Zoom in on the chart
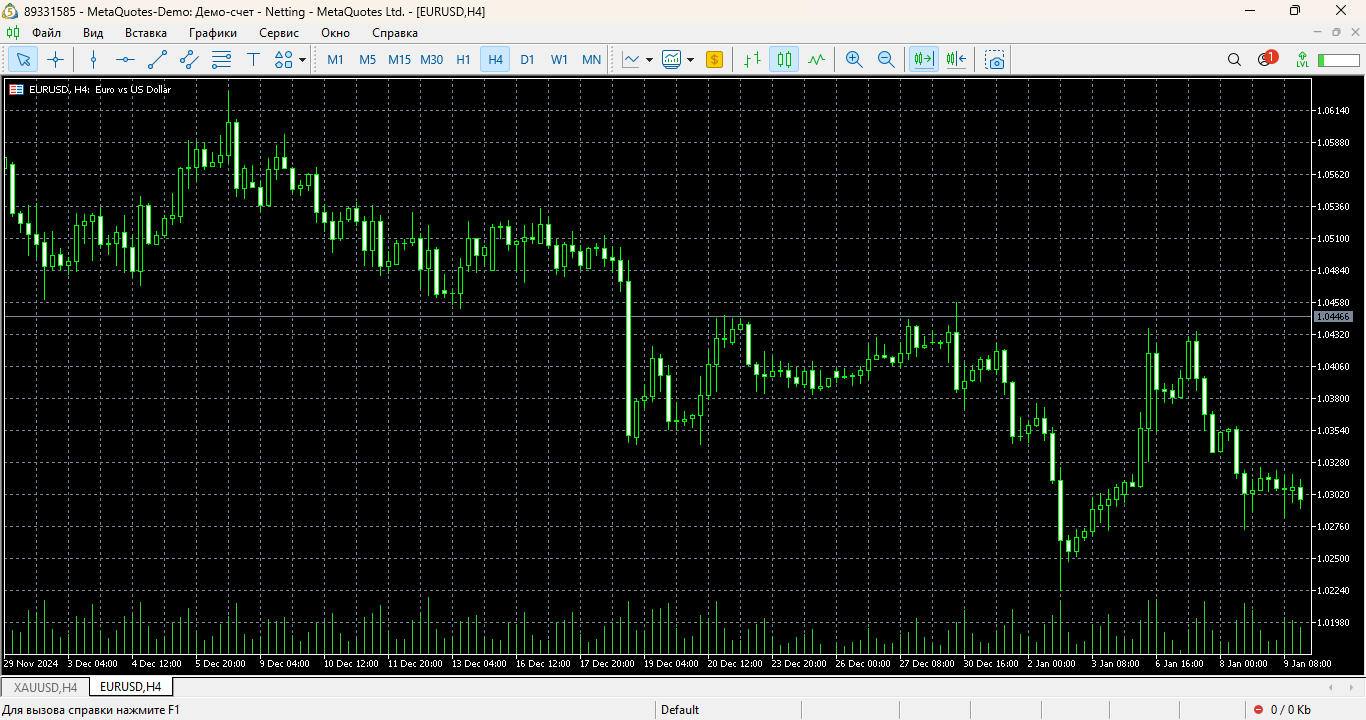This screenshot has height=720, width=1366. tap(853, 59)
